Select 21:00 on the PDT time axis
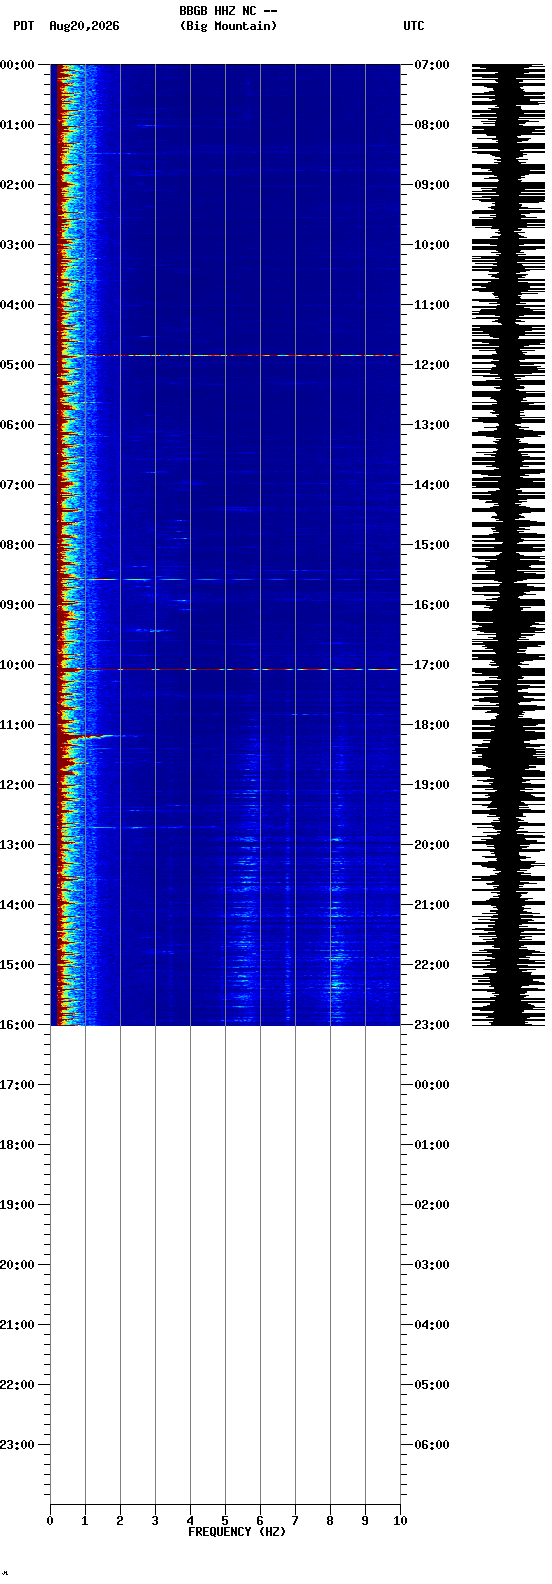The image size is (552, 1584). (17, 1325)
